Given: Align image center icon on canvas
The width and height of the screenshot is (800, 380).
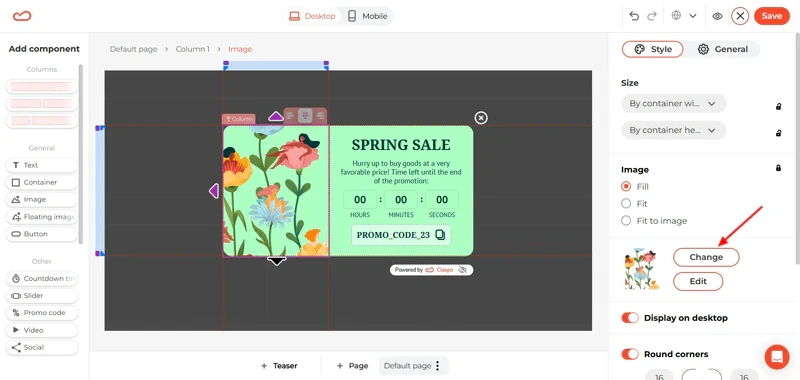Looking at the screenshot, I should click(x=305, y=116).
